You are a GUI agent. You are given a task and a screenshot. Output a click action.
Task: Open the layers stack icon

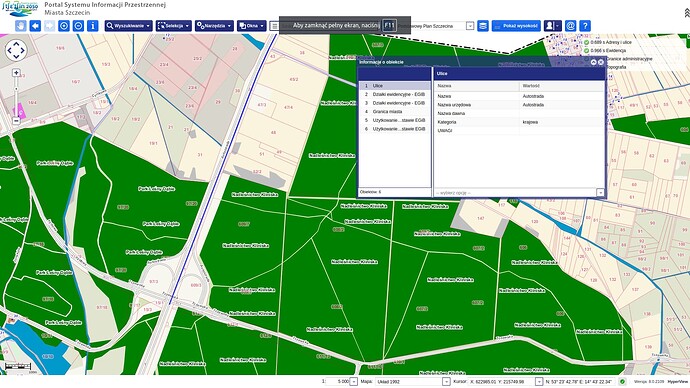(x=483, y=26)
